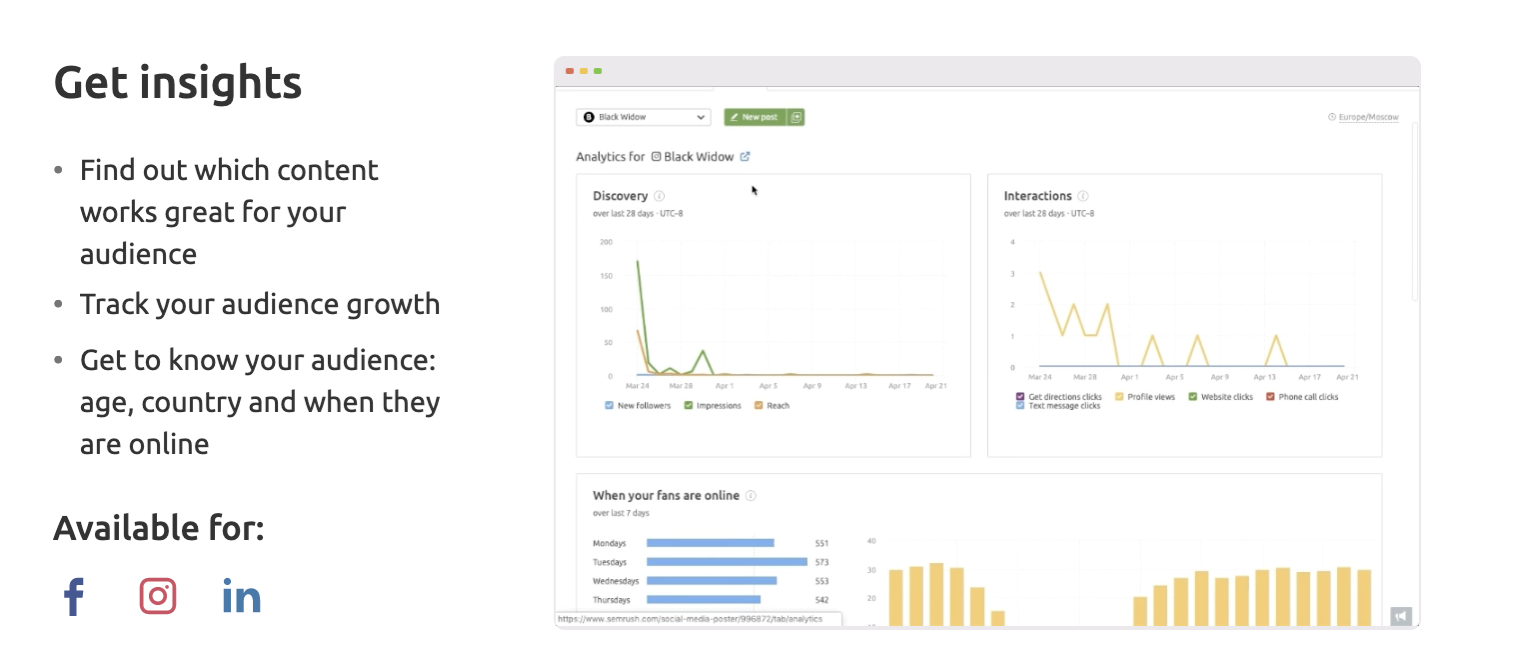Click the Instagram logo under Available for
Image resolution: width=1519 pixels, height=670 pixels.
[158, 596]
